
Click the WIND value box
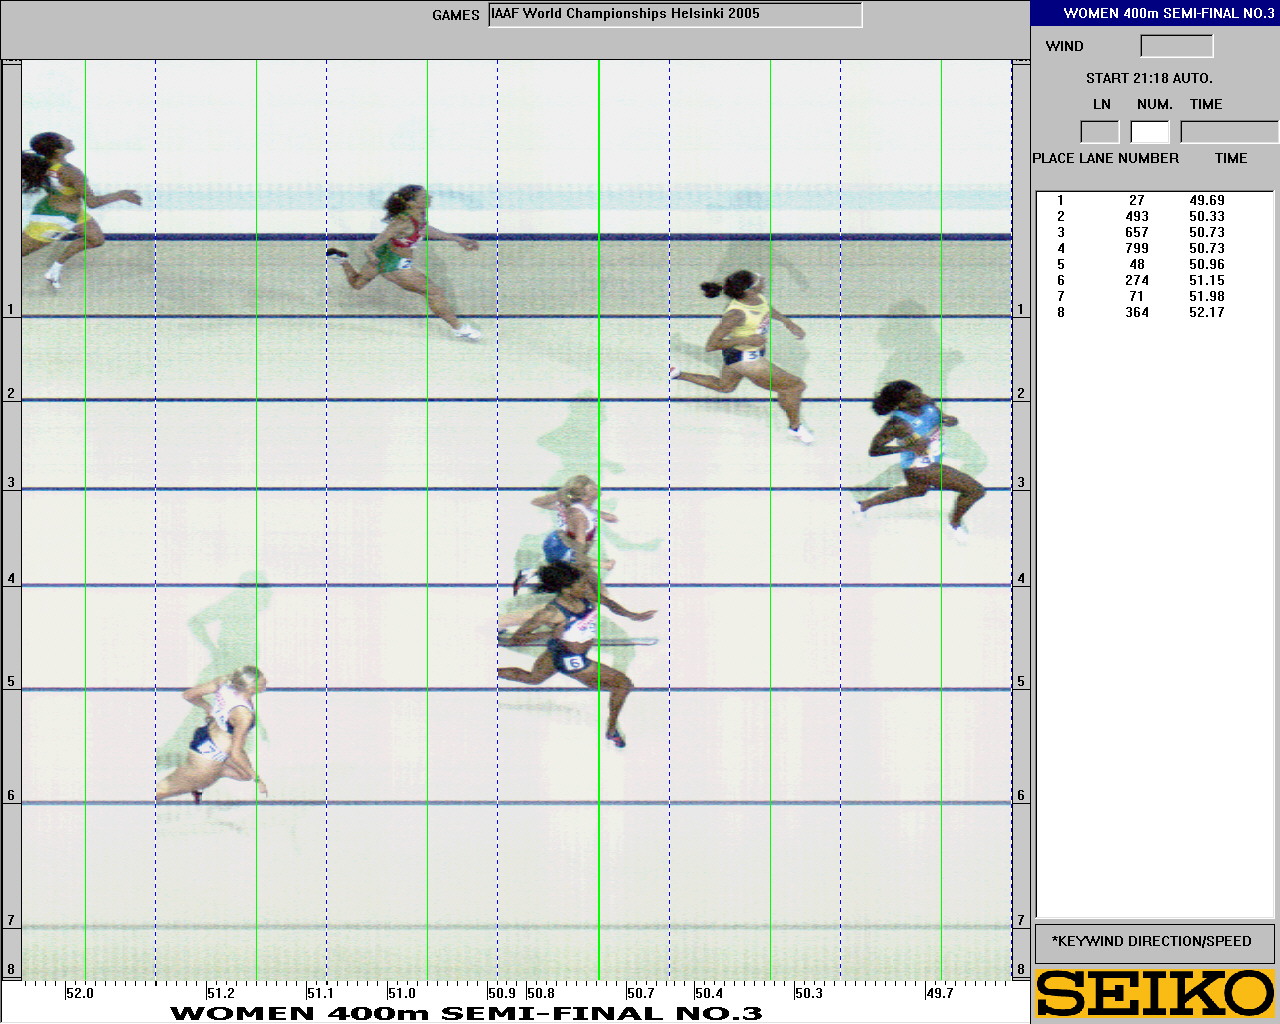(x=1176, y=46)
